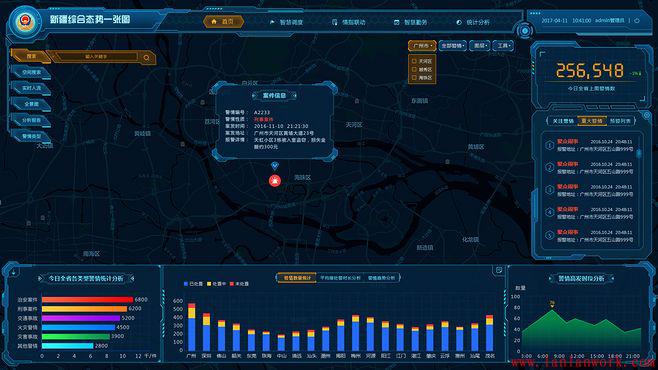Click the keyword search input field
This screenshot has height=370, width=658.
tap(96, 56)
